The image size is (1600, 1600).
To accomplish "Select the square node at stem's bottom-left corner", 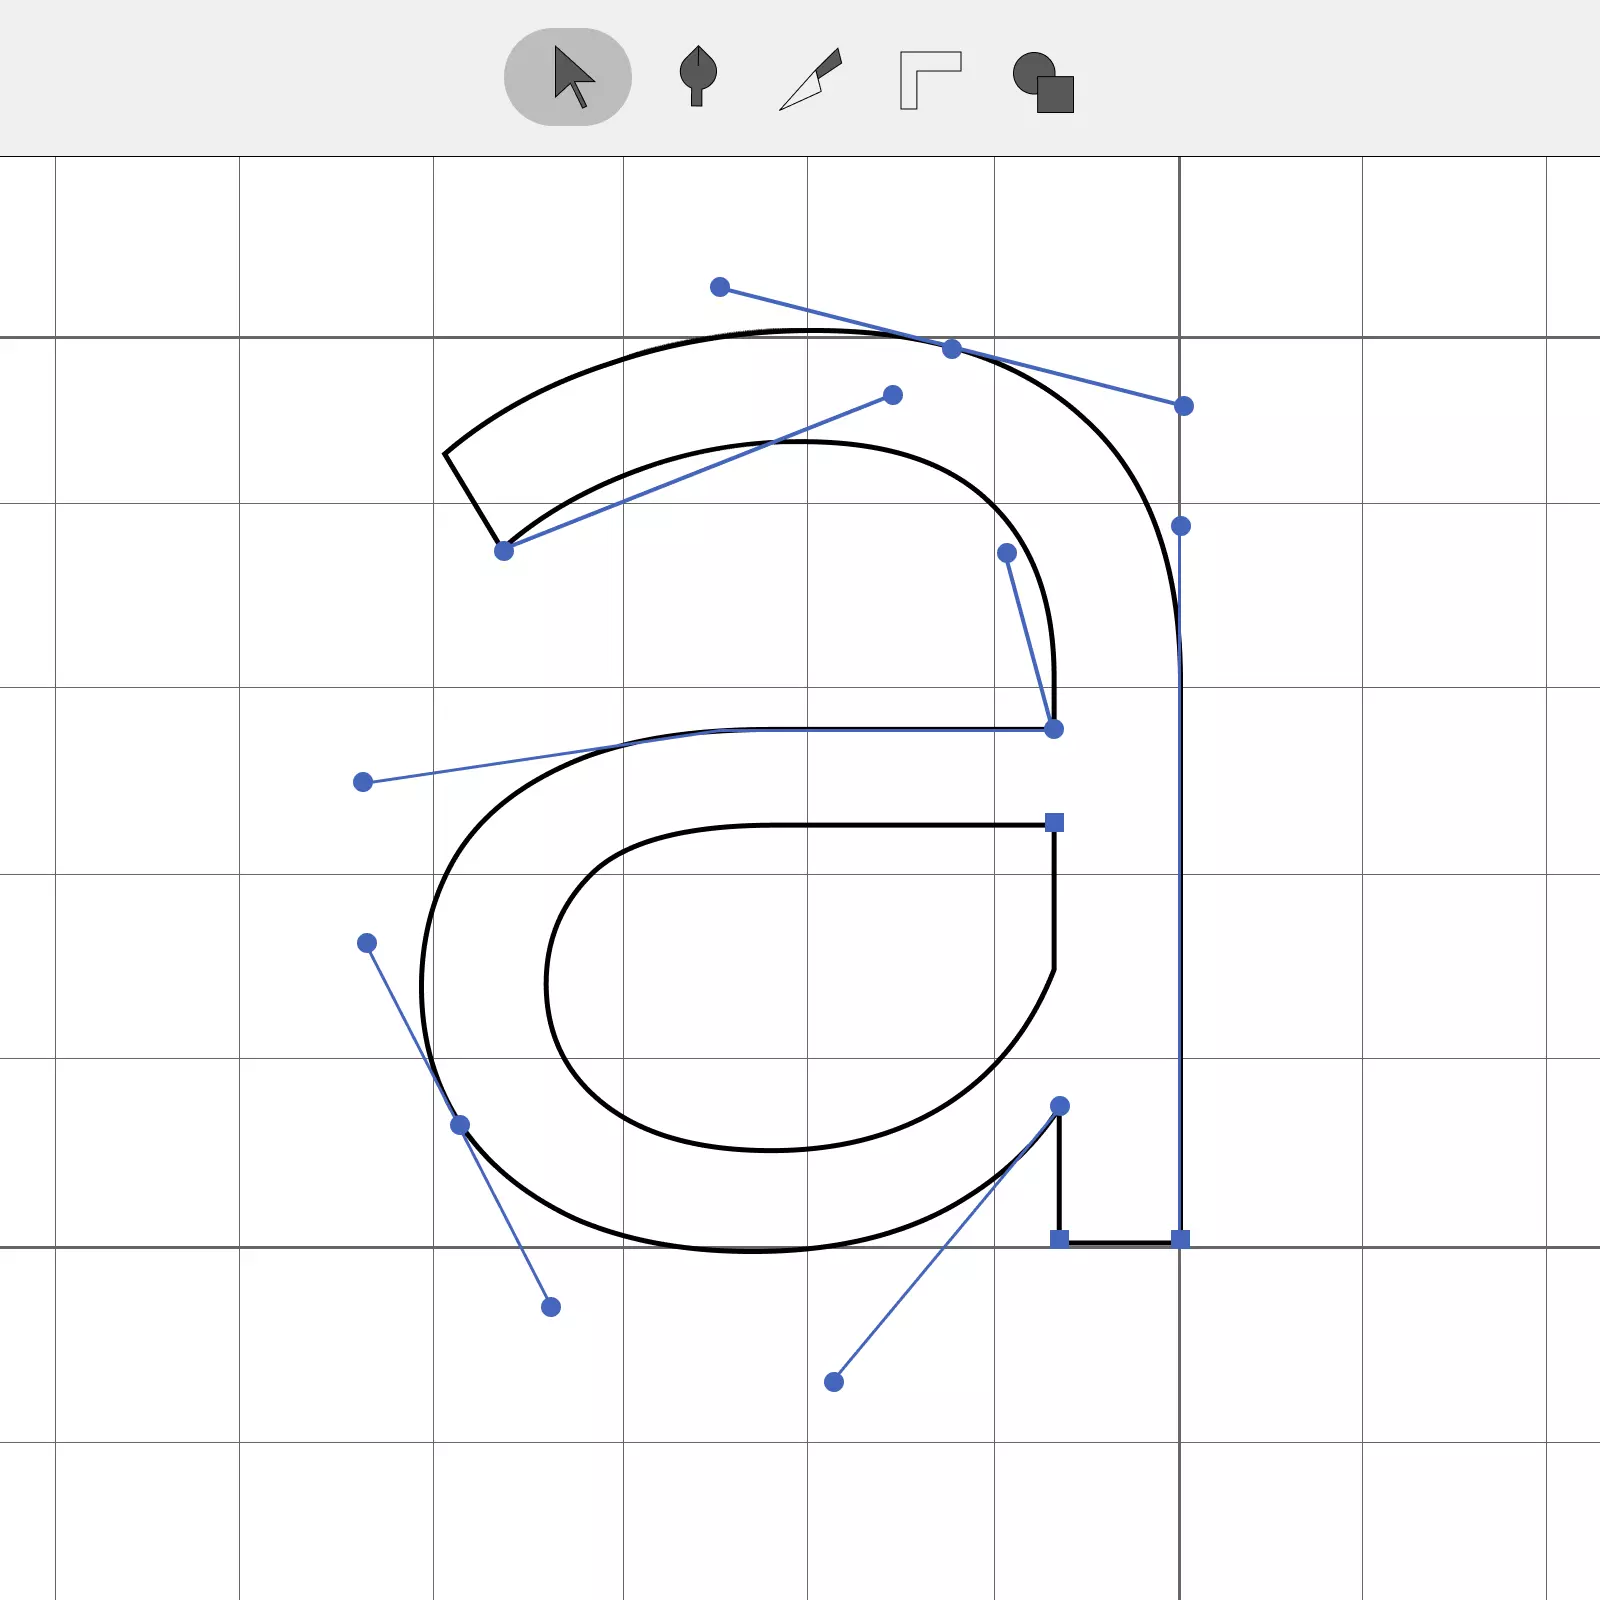I will pyautogui.click(x=1060, y=1239).
